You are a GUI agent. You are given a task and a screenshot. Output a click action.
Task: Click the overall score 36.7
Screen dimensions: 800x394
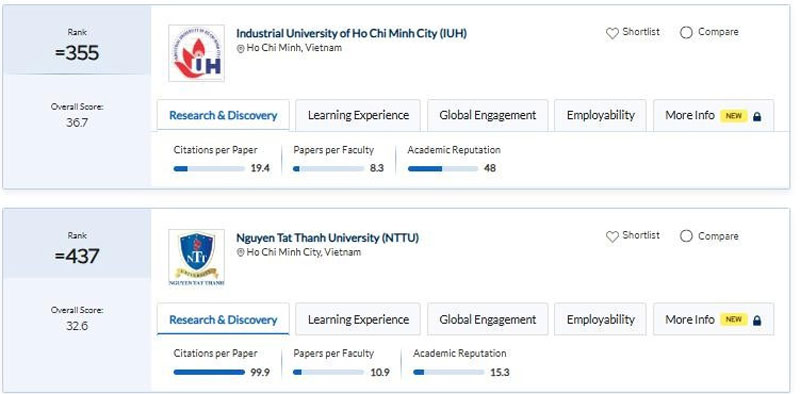click(77, 123)
